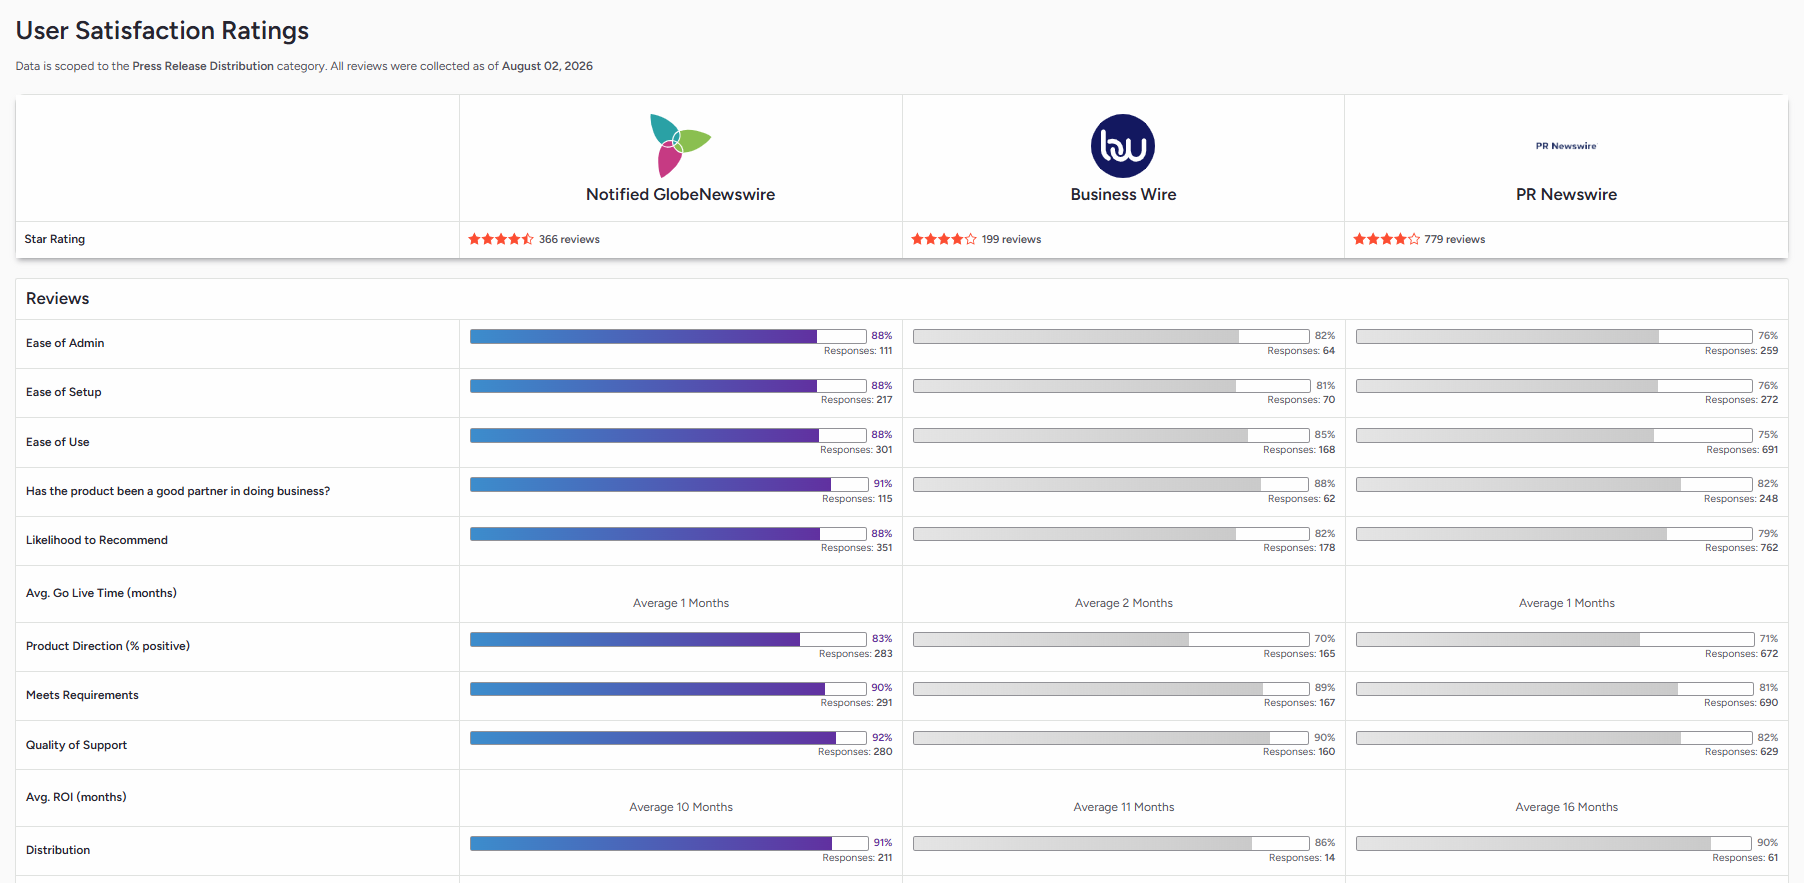Click Business Wire Ease of Use bar
The image size is (1804, 883).
point(1111,435)
